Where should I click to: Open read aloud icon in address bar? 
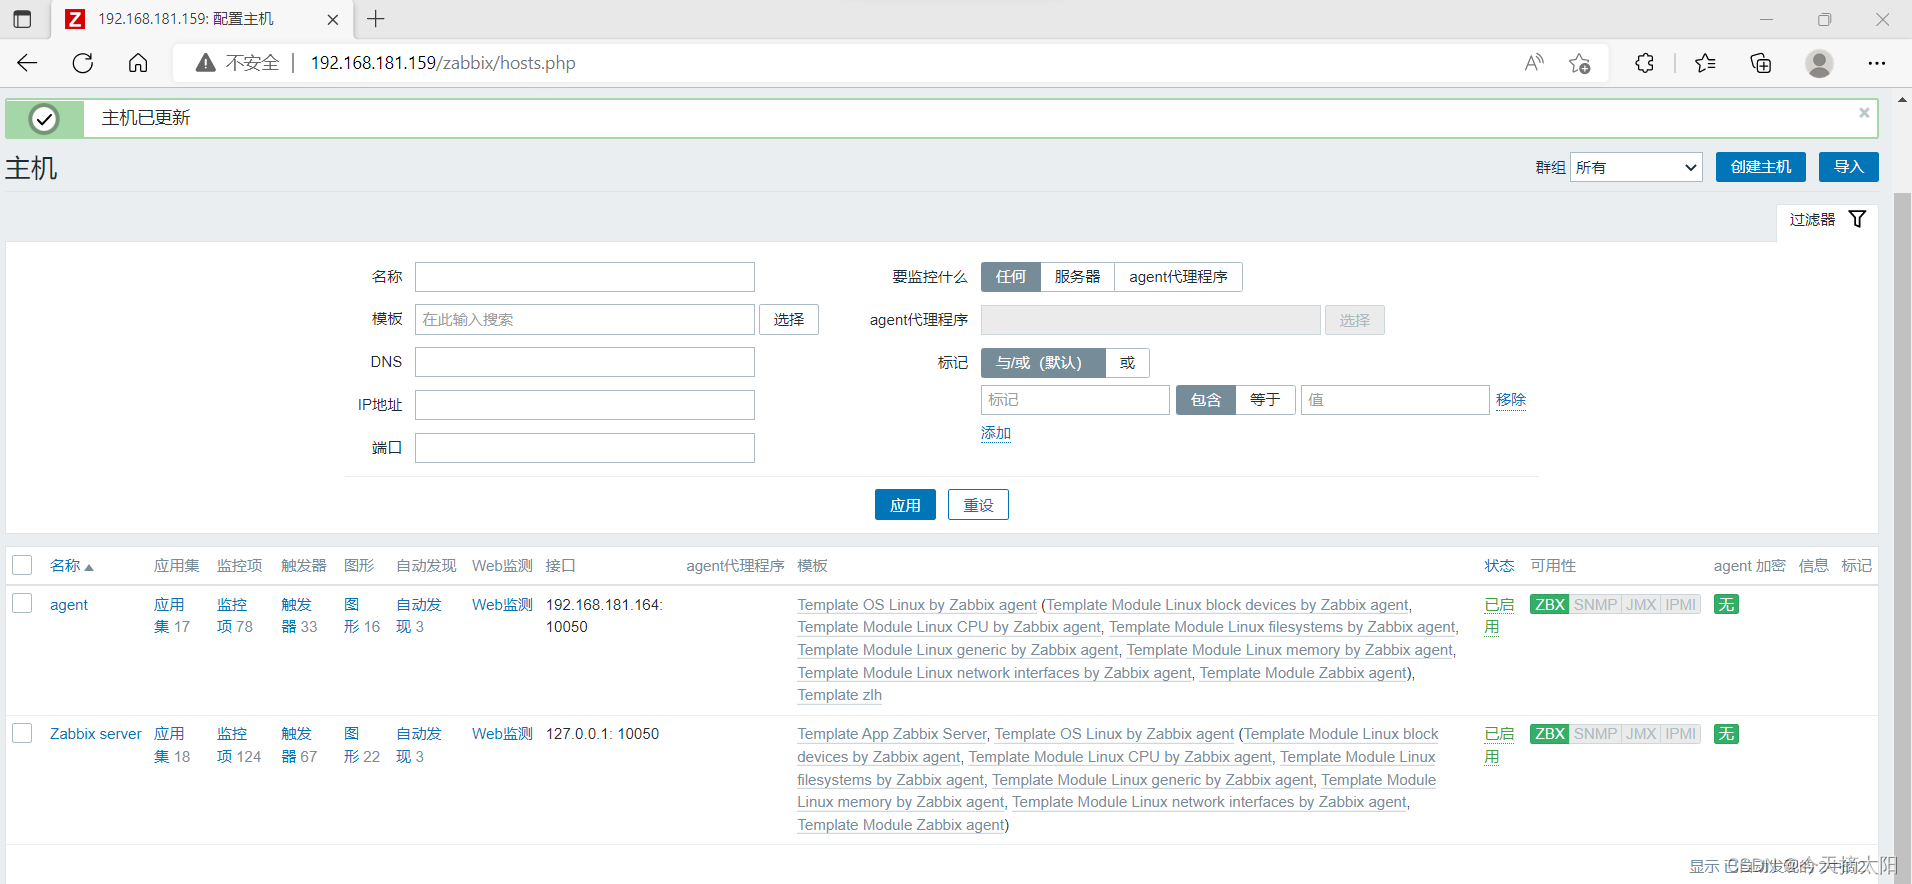[x=1534, y=63]
